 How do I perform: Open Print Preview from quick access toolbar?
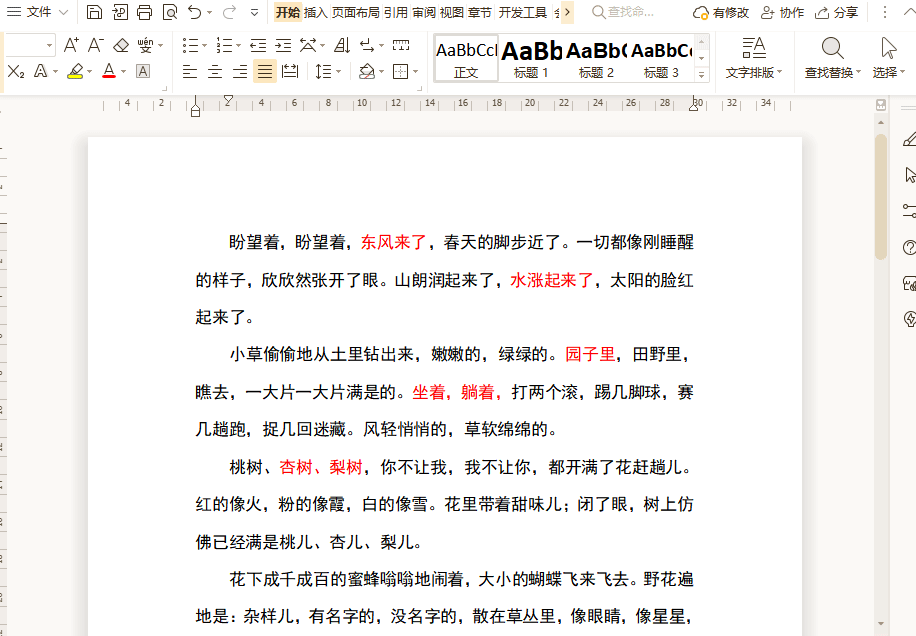(x=169, y=13)
